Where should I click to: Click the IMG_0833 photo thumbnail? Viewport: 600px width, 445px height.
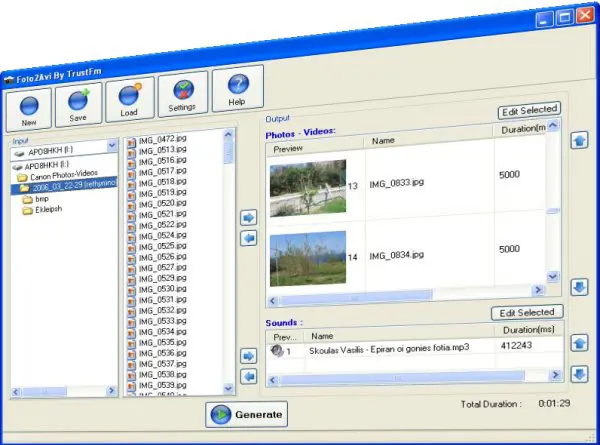308,186
